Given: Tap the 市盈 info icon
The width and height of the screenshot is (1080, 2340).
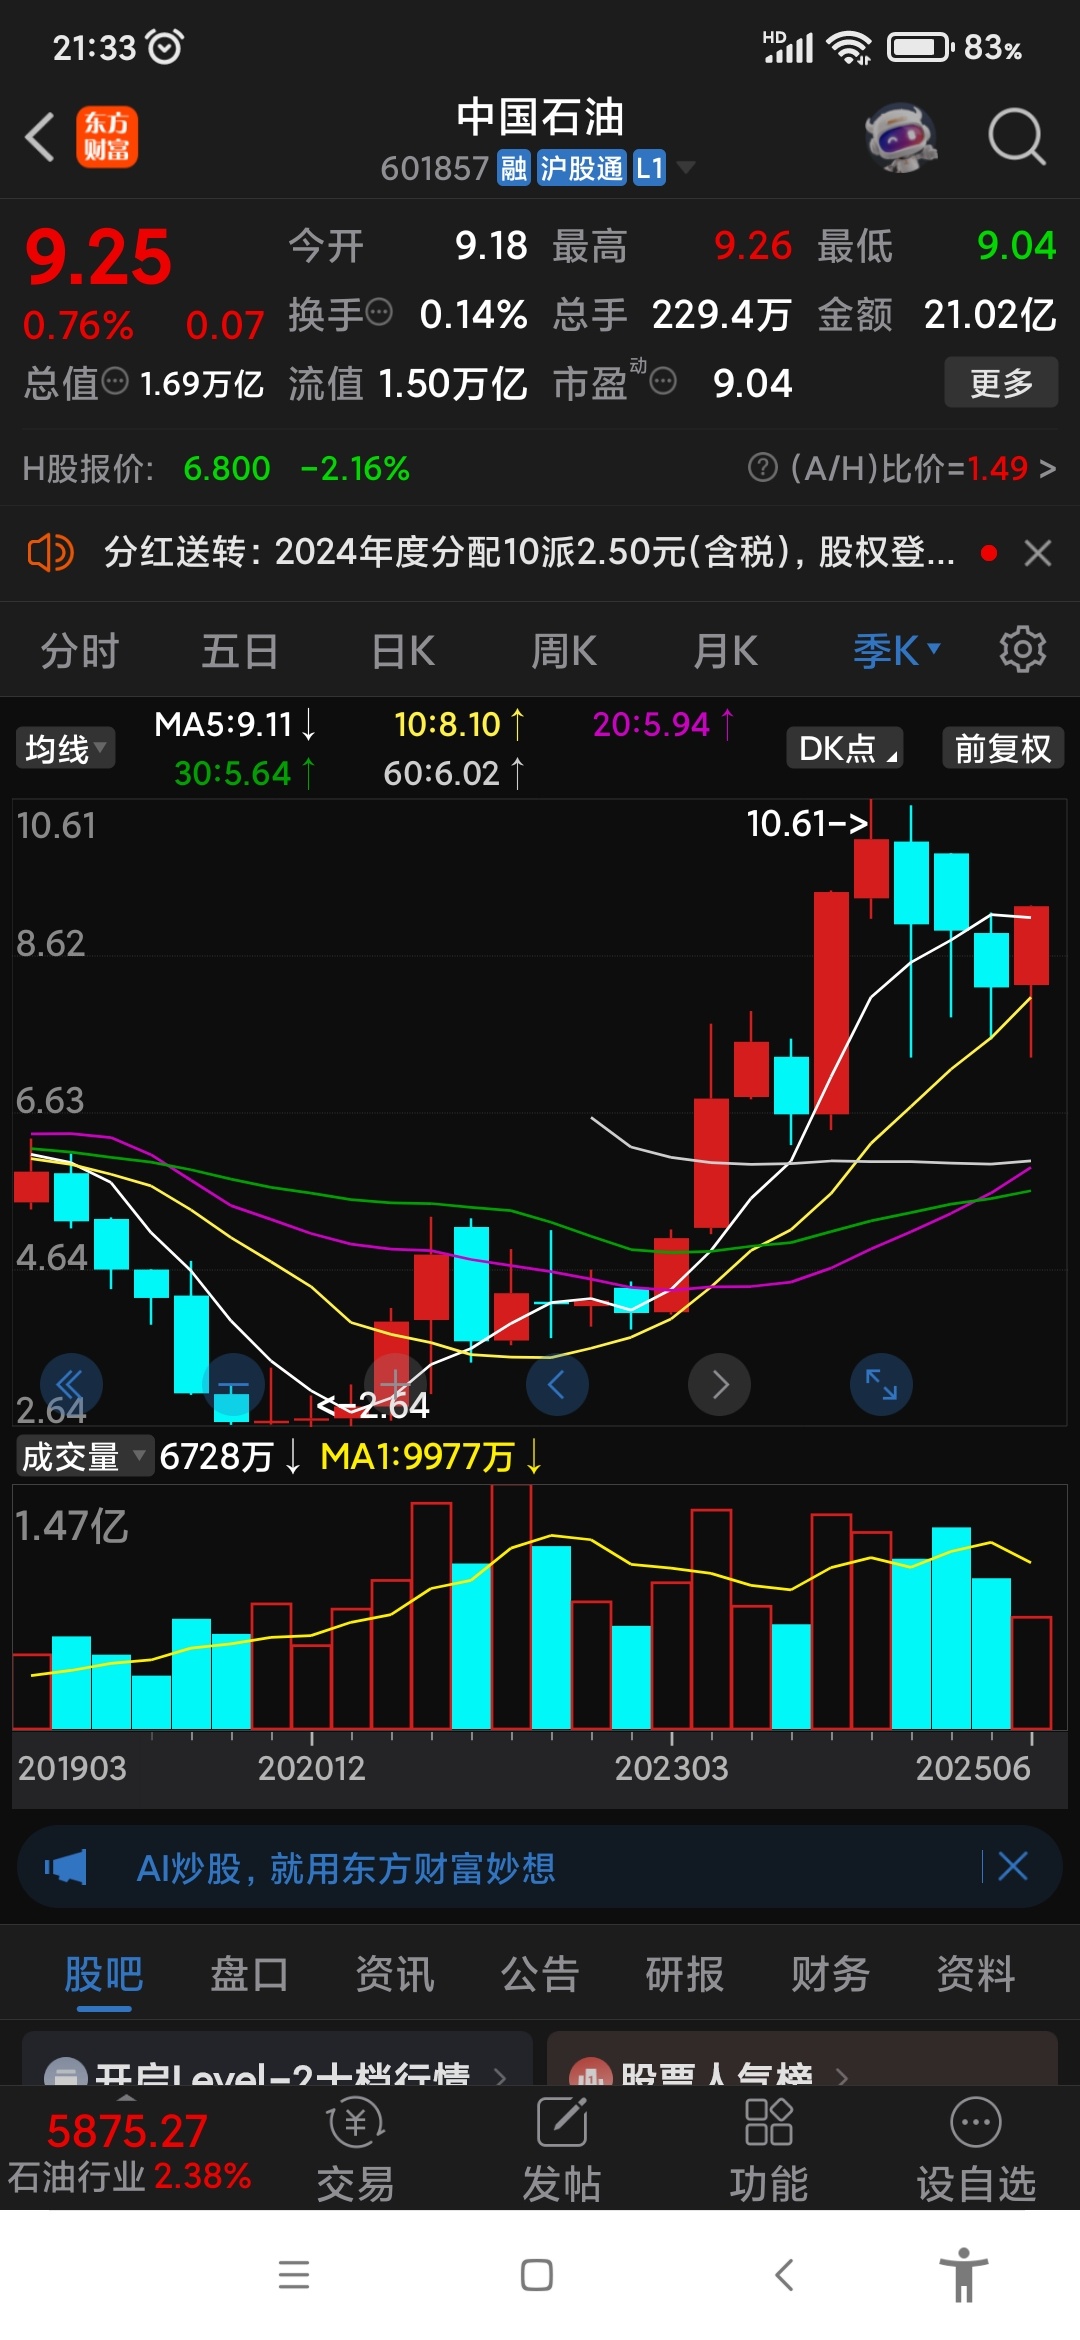Looking at the screenshot, I should pos(663,381).
